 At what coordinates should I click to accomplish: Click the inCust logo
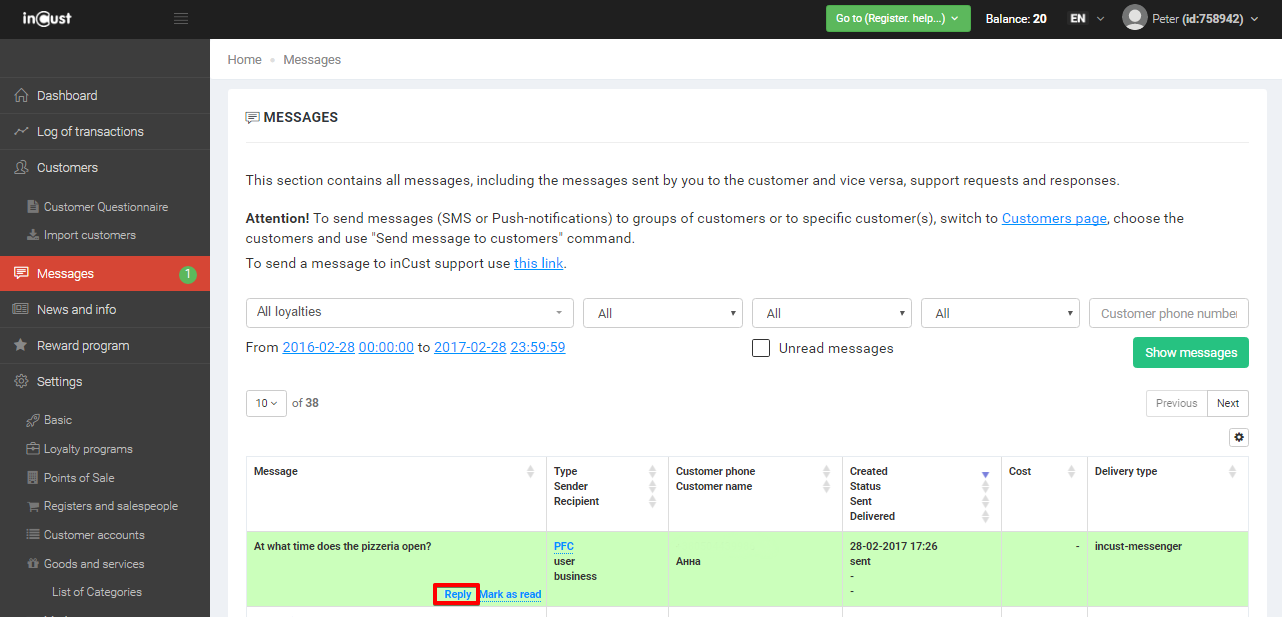click(x=47, y=18)
